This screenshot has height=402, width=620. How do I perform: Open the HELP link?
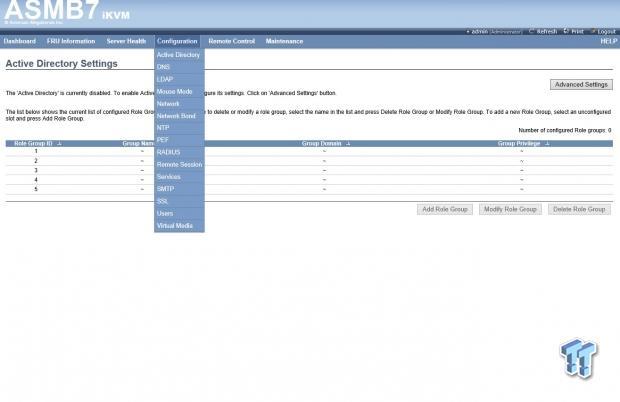608,41
